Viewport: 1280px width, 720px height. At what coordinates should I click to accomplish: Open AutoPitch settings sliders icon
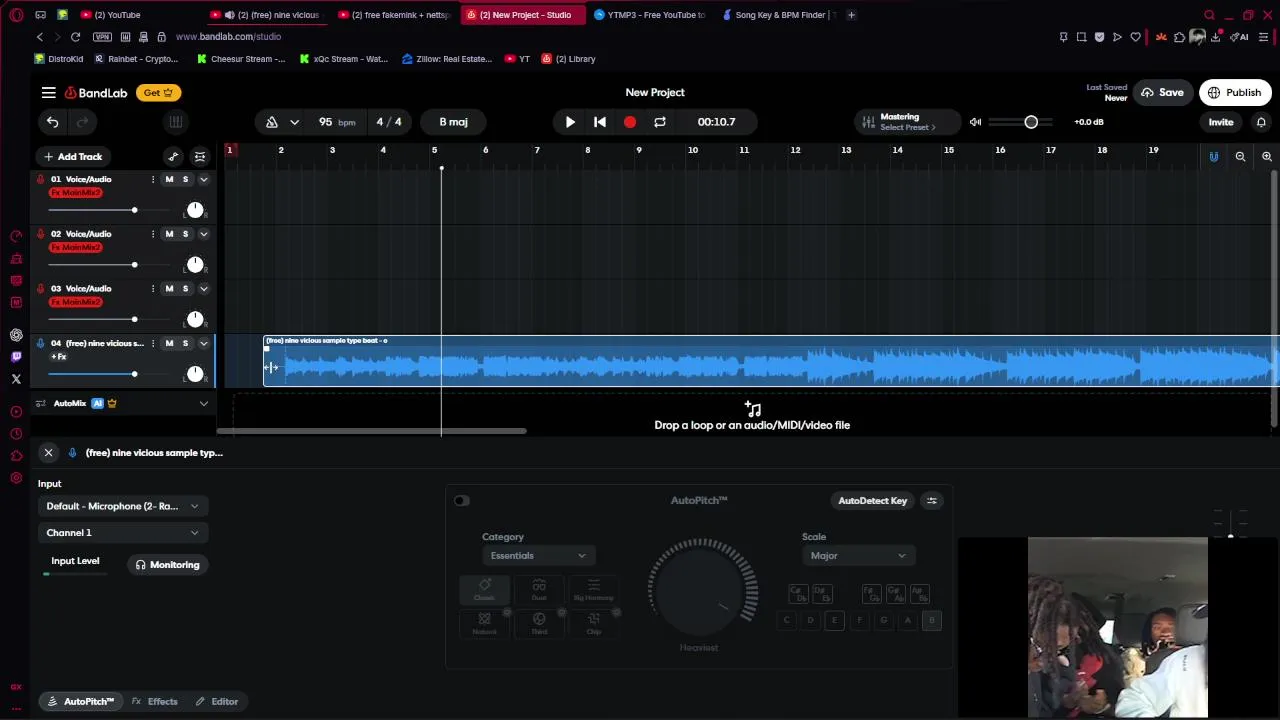[x=931, y=501]
